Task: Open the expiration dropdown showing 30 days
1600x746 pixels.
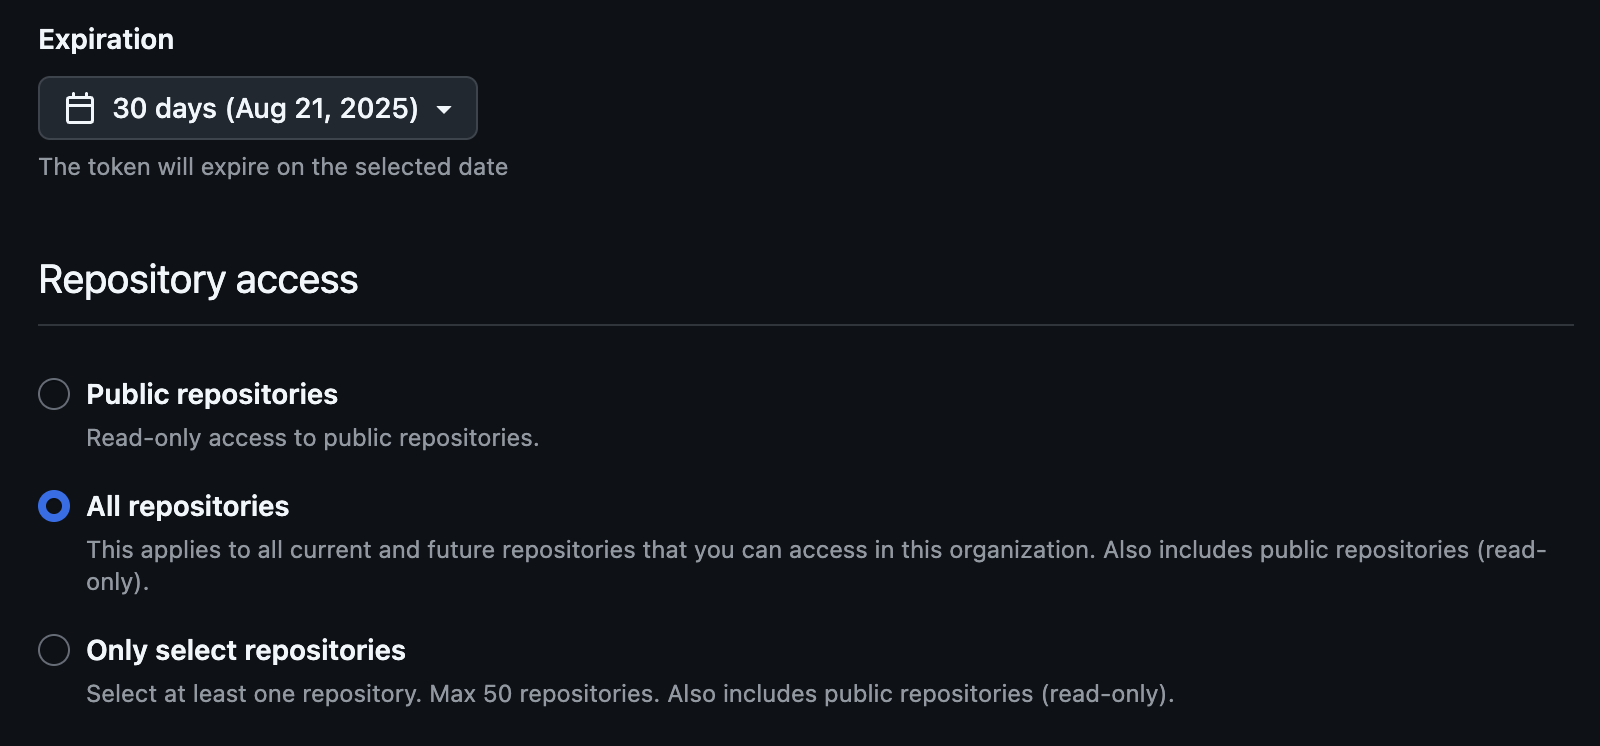Action: (256, 108)
